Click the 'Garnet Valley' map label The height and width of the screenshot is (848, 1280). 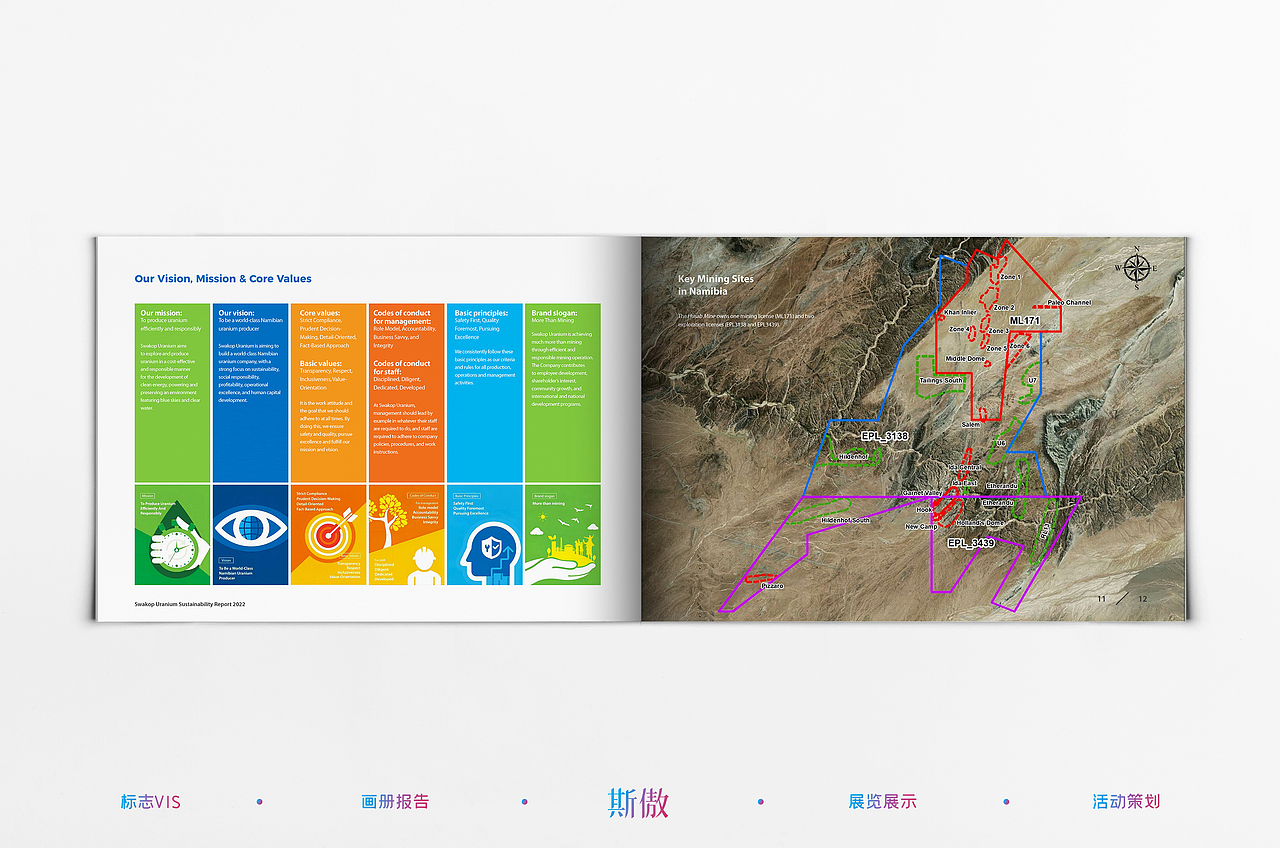[922, 493]
